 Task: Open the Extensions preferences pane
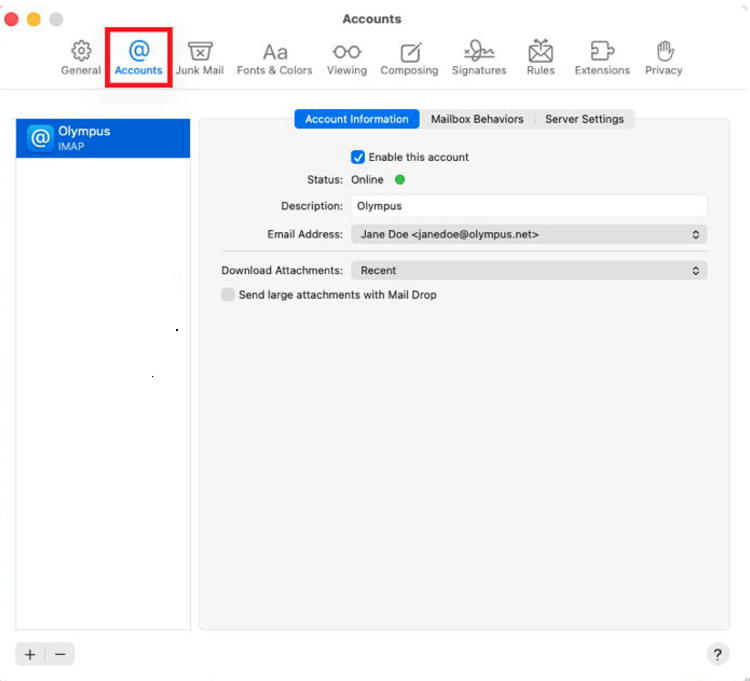pyautogui.click(x=602, y=58)
